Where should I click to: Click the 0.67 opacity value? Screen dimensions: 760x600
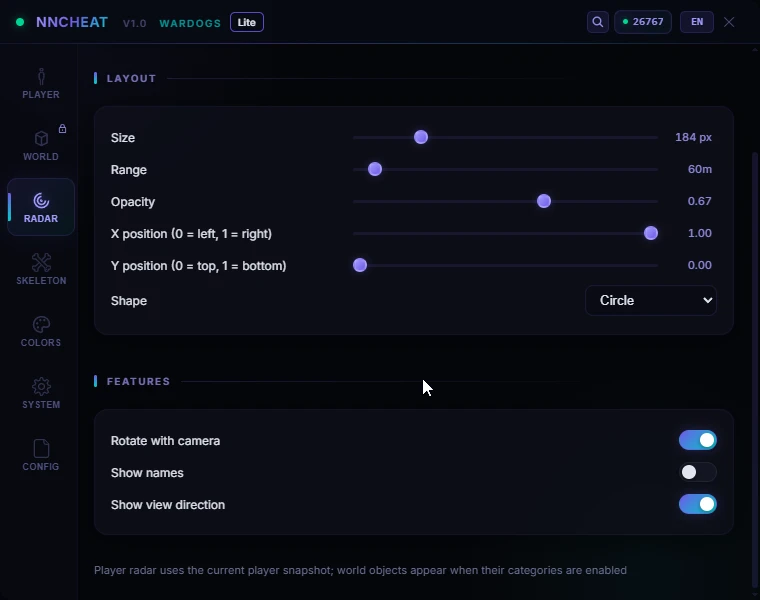point(699,201)
